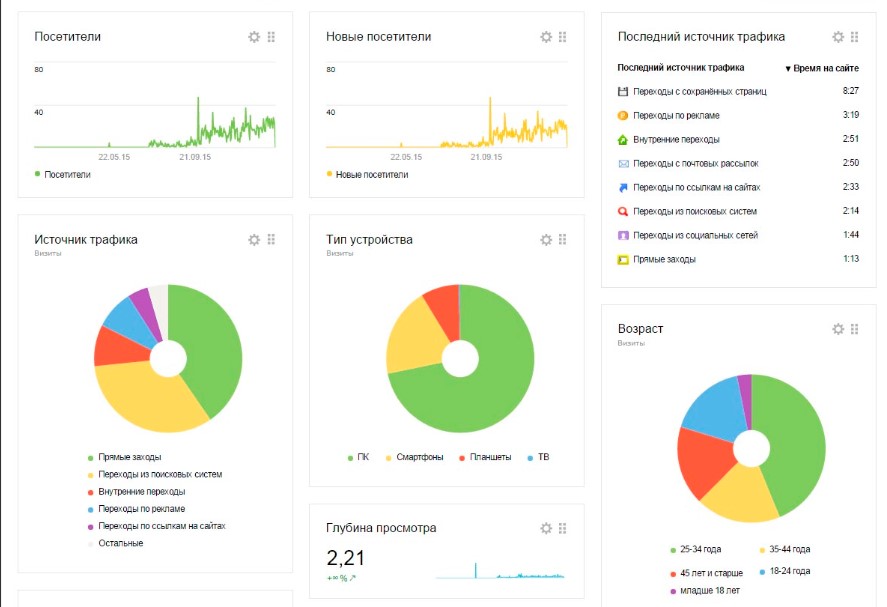Click the blue arrow site links icon
887x607 pixels.
coord(623,187)
